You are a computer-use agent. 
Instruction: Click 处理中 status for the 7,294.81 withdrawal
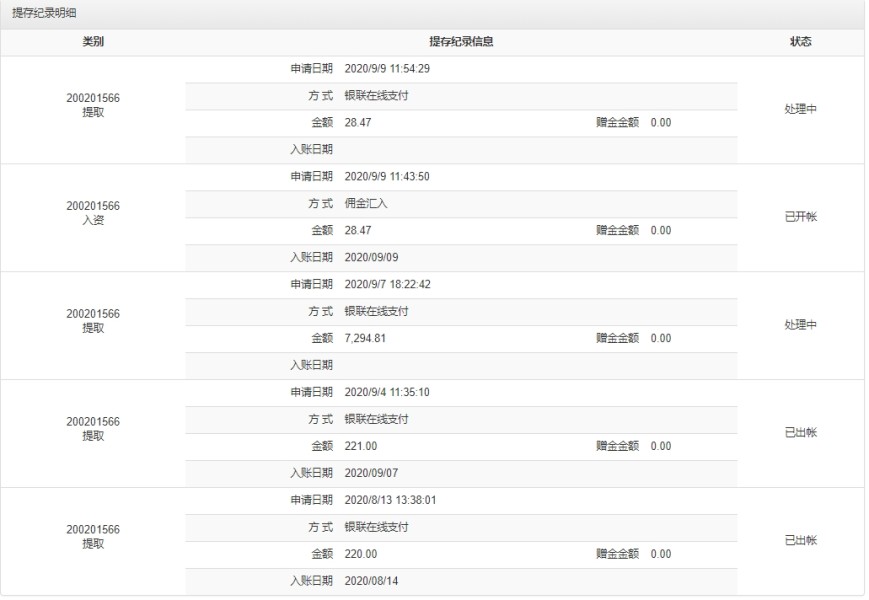[x=800, y=325]
